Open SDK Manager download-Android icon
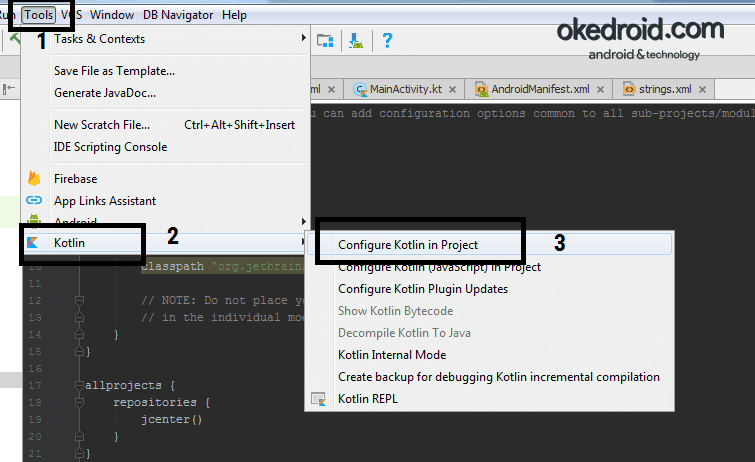The height and width of the screenshot is (462, 755). tap(356, 40)
